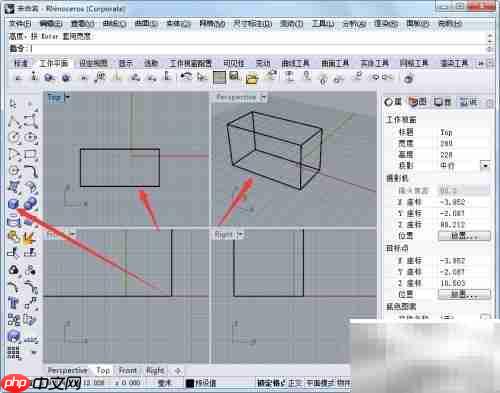This screenshot has height=393, width=500.
Task: Click the 毫米 units status bar entry
Action: 164,383
